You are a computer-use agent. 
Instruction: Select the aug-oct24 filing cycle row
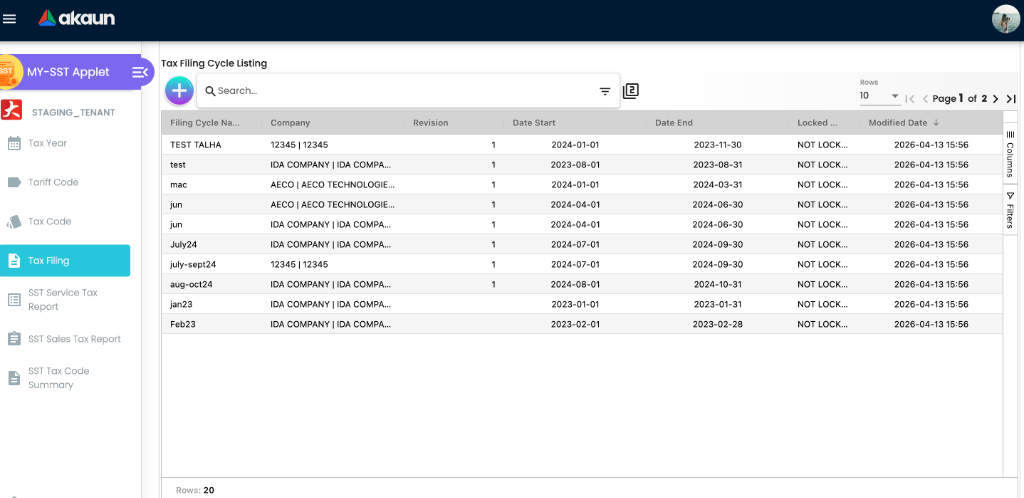pos(582,285)
